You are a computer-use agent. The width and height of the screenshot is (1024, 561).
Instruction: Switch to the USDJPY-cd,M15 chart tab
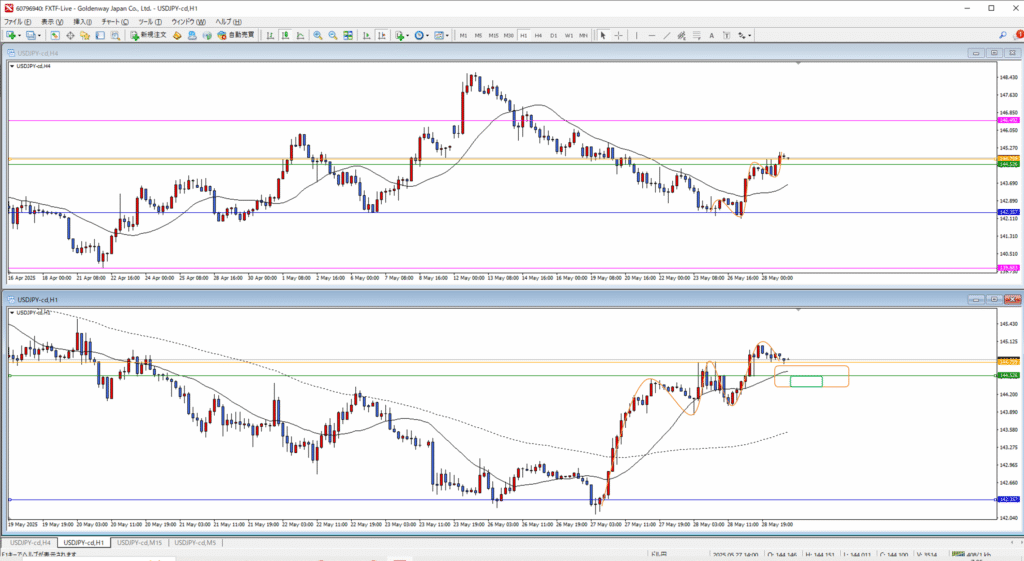tap(139, 542)
